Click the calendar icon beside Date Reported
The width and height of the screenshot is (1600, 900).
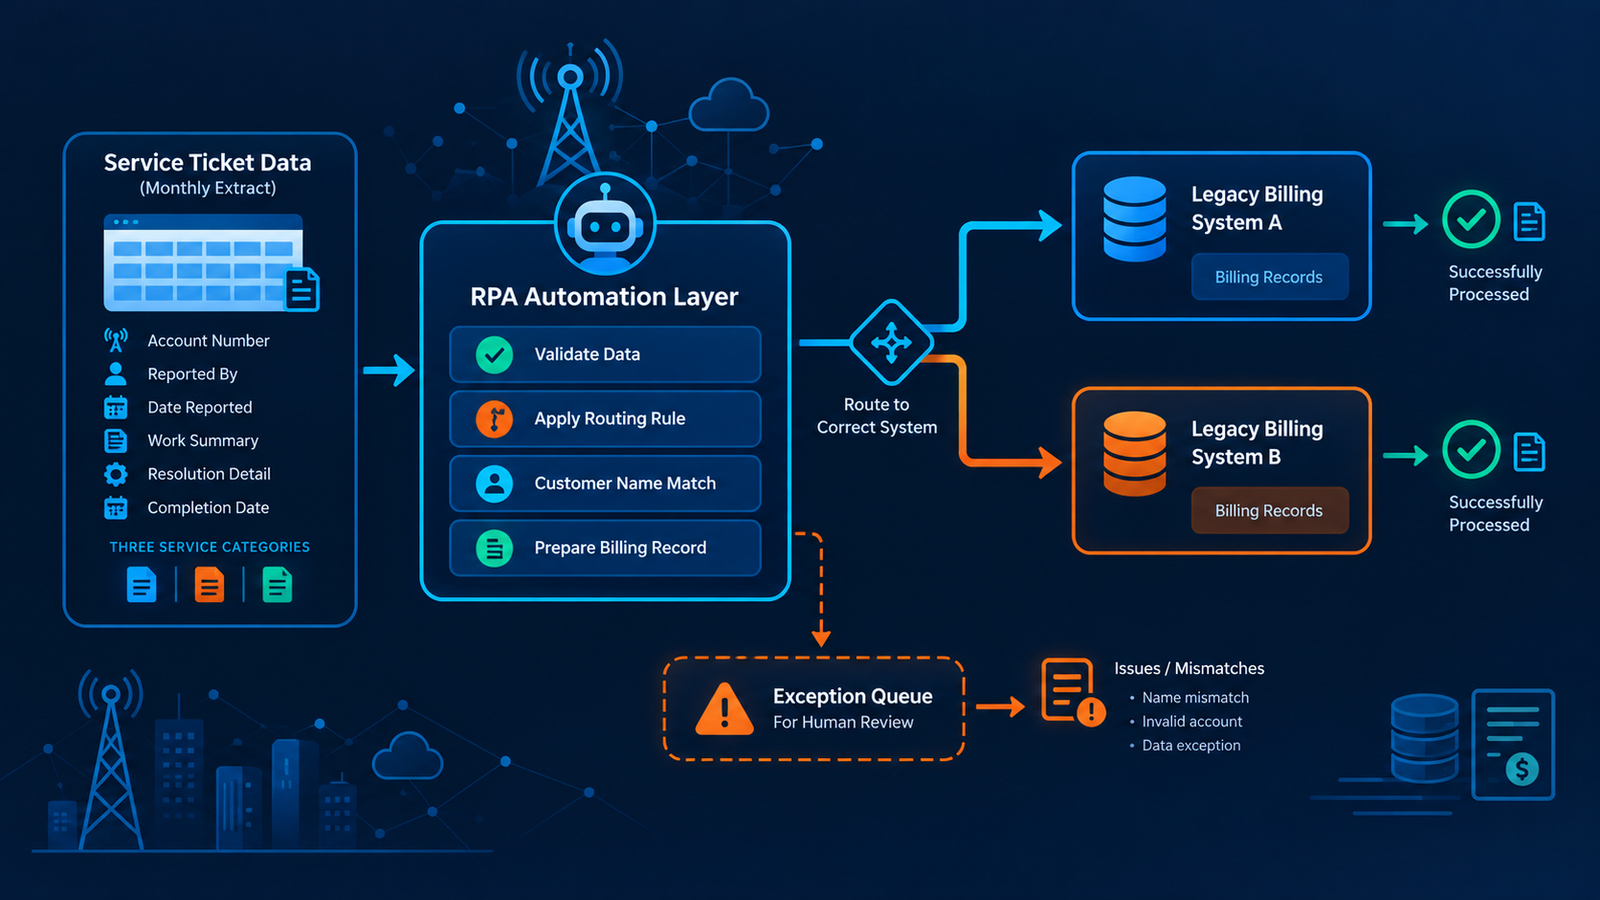pyautogui.click(x=116, y=407)
